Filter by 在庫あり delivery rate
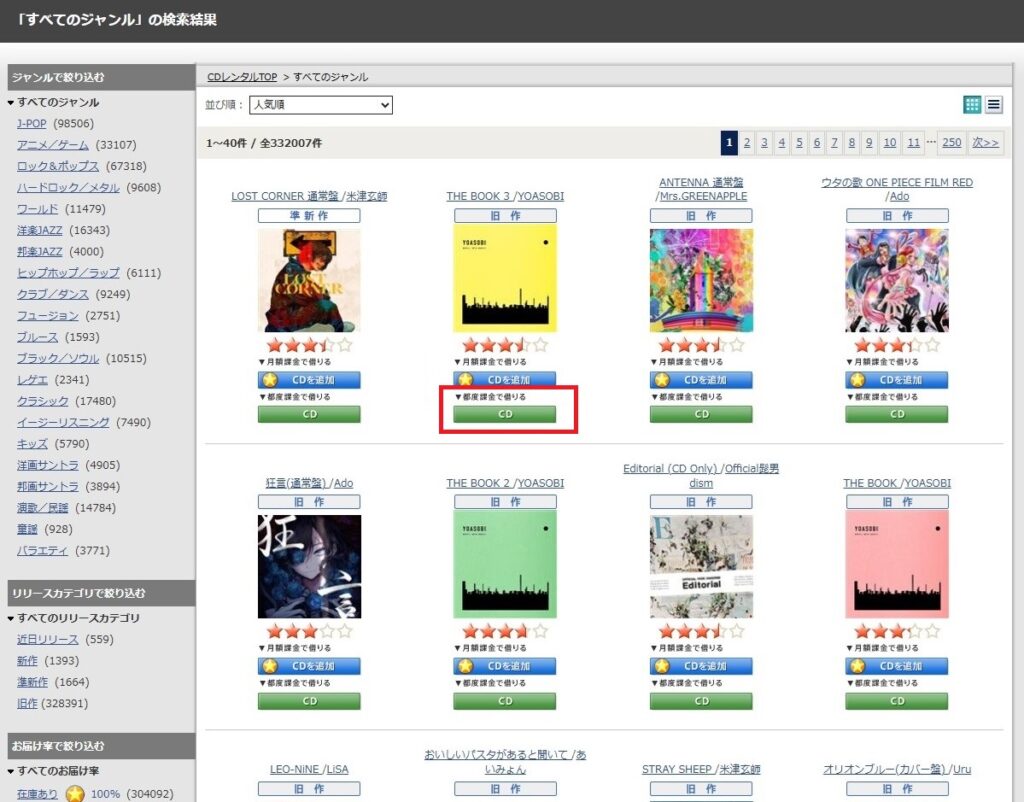Screen dimensions: 1024x802 pos(37,794)
